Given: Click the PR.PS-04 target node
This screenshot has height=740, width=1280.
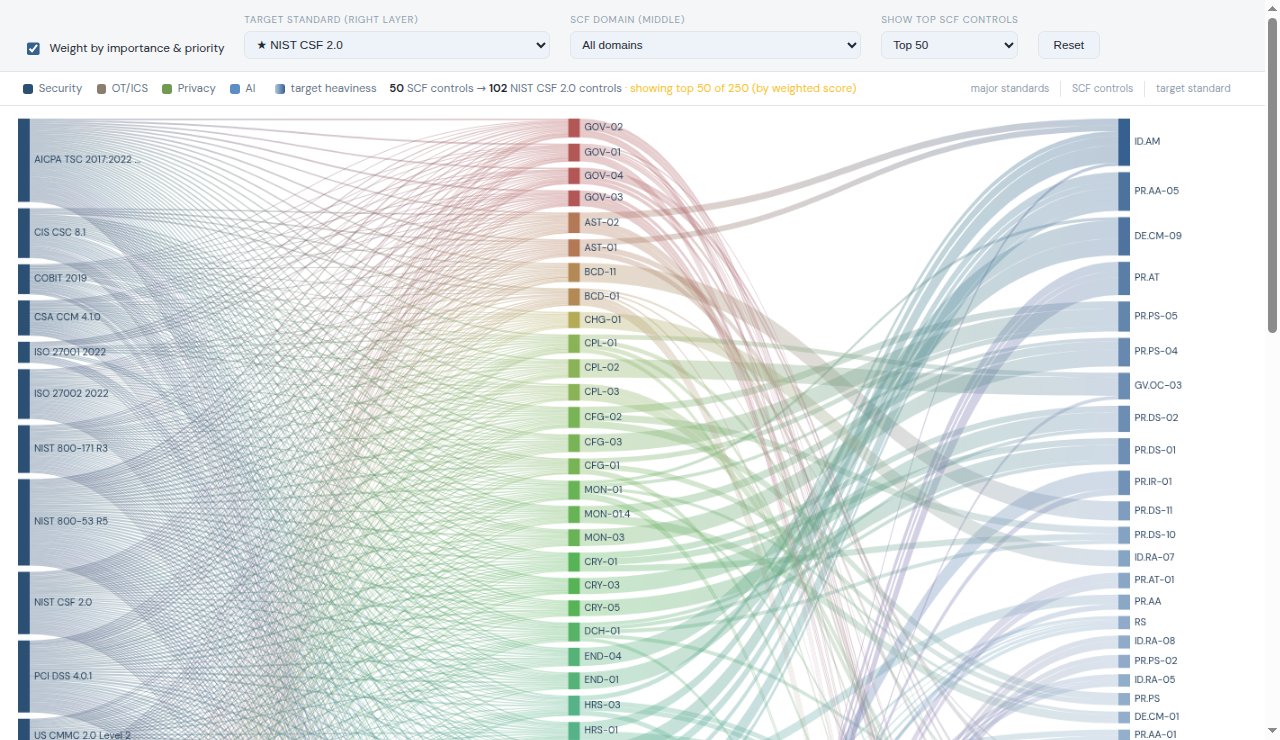Looking at the screenshot, I should pos(1124,352).
